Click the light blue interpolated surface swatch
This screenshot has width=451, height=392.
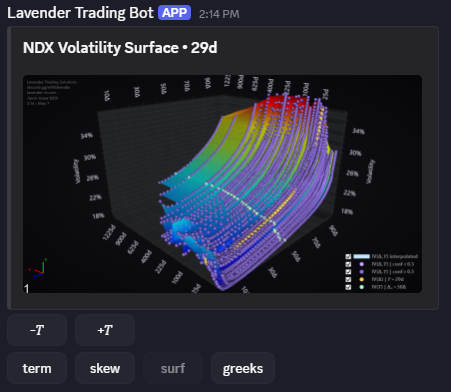tap(361, 256)
